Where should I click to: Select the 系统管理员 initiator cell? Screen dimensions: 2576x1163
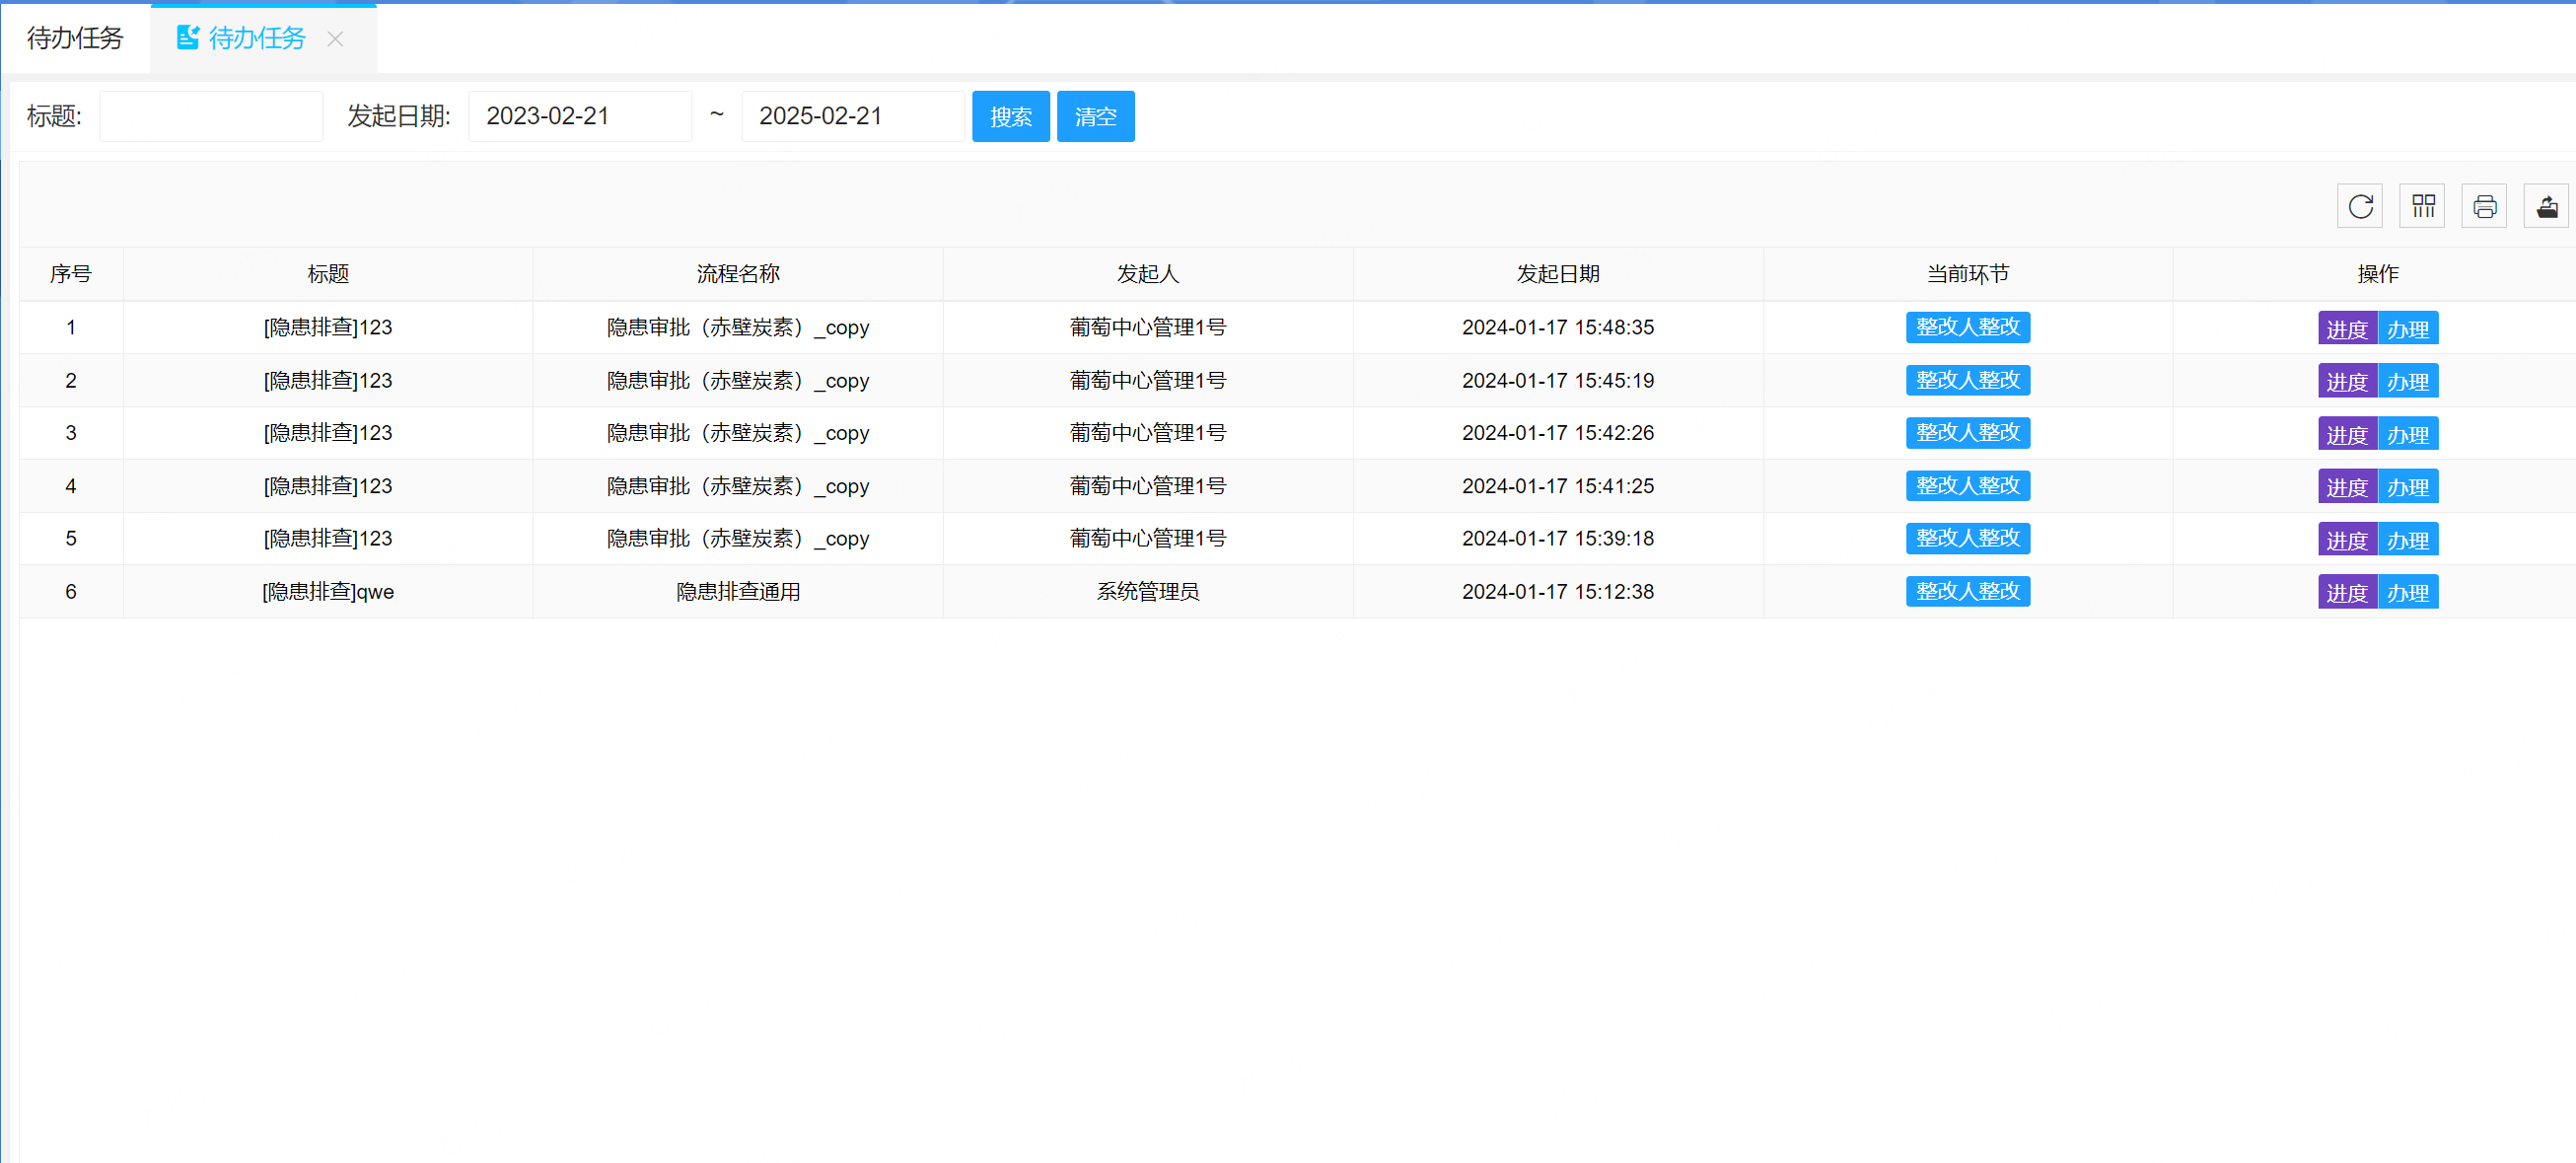click(1148, 592)
